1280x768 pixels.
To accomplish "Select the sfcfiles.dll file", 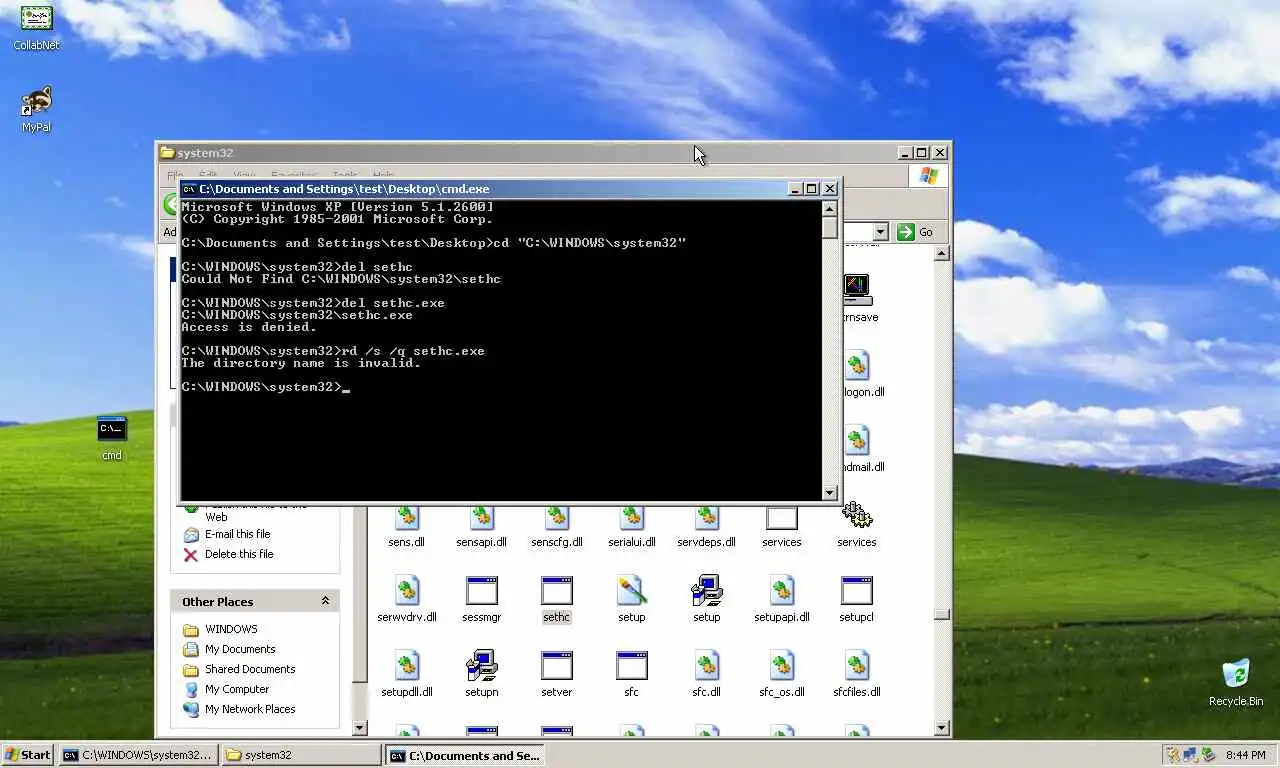I will click(857, 674).
